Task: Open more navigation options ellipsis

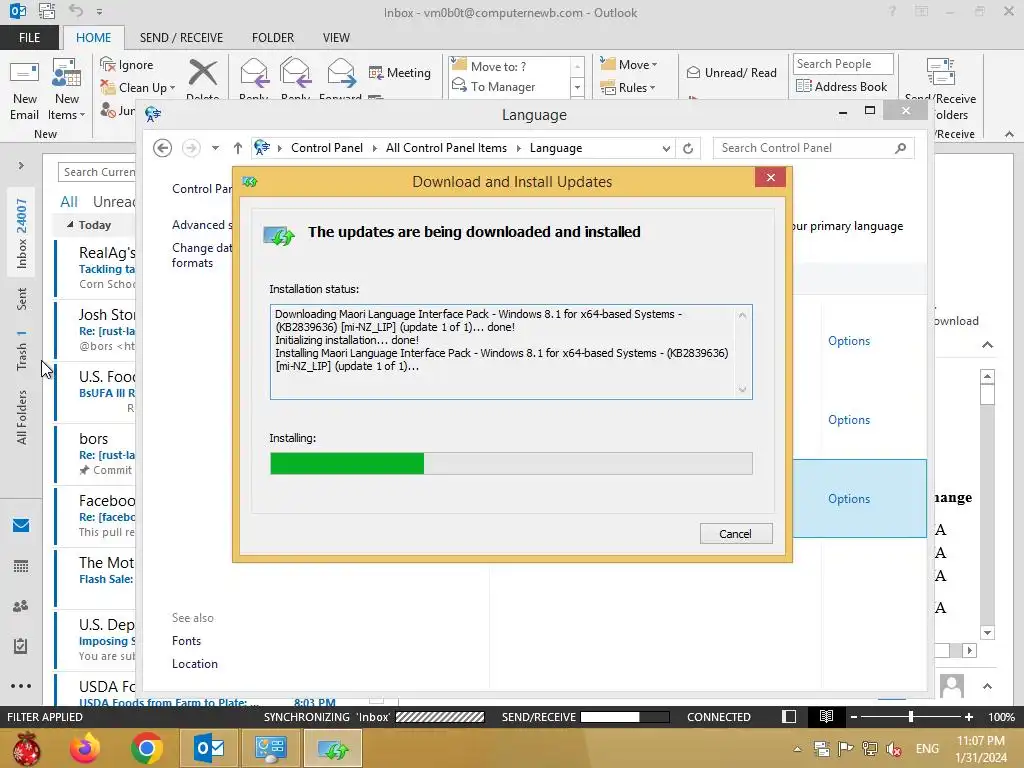Action: click(21, 686)
